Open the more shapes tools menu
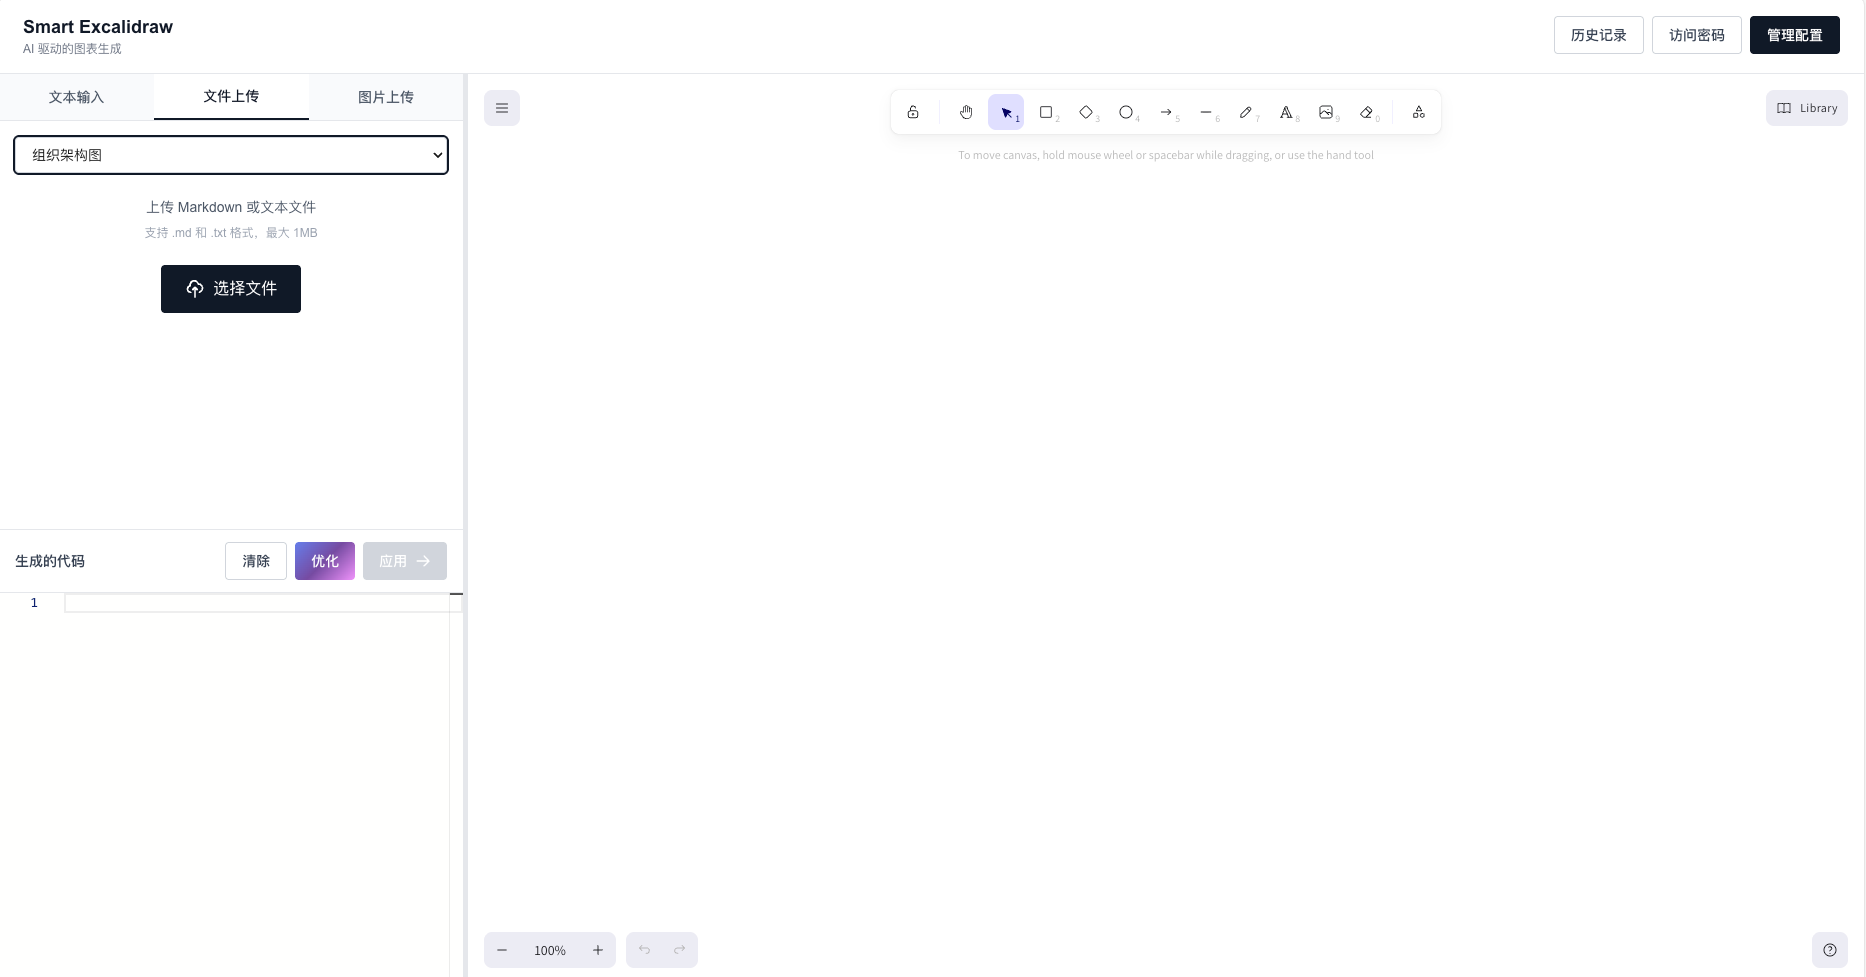1866x977 pixels. (x=1418, y=112)
